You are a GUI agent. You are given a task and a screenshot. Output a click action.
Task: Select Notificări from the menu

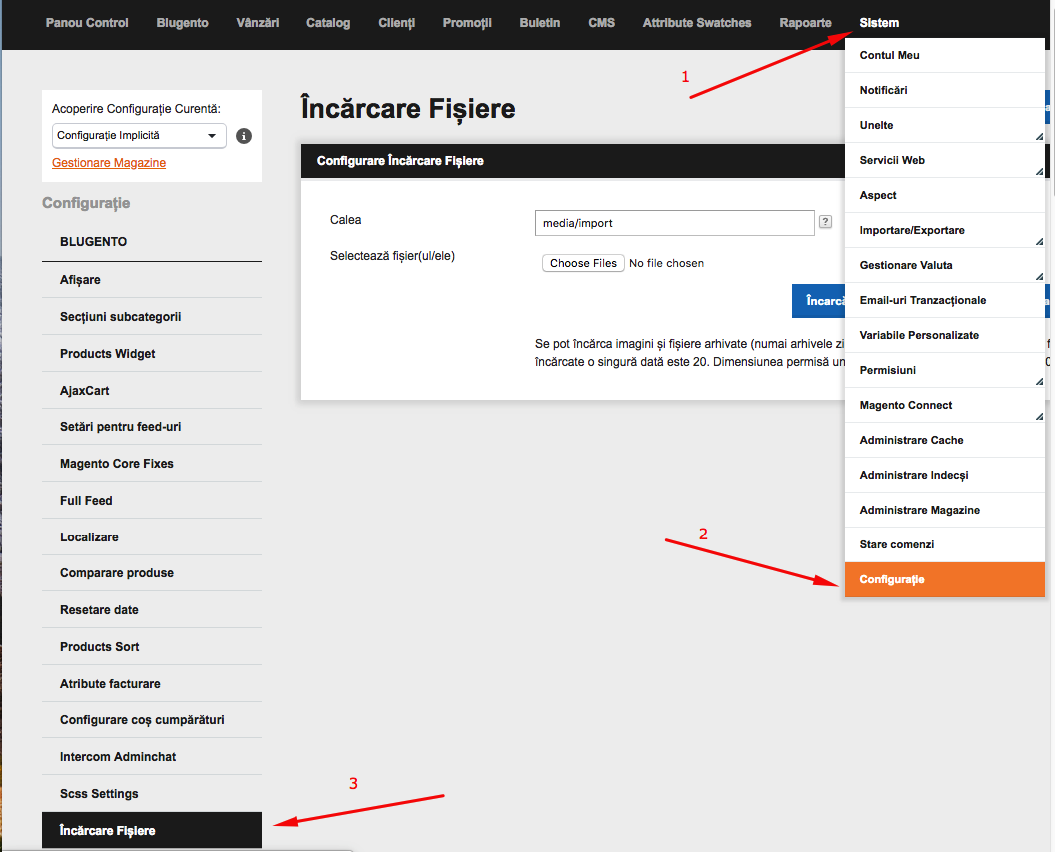tap(944, 90)
